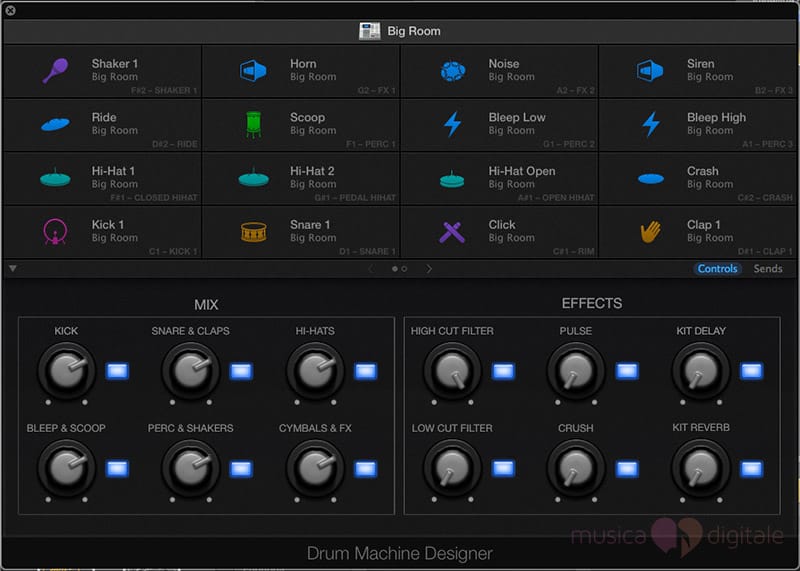Select the Click crossed-sticks icon
This screenshot has width=800, height=571.
(452, 232)
